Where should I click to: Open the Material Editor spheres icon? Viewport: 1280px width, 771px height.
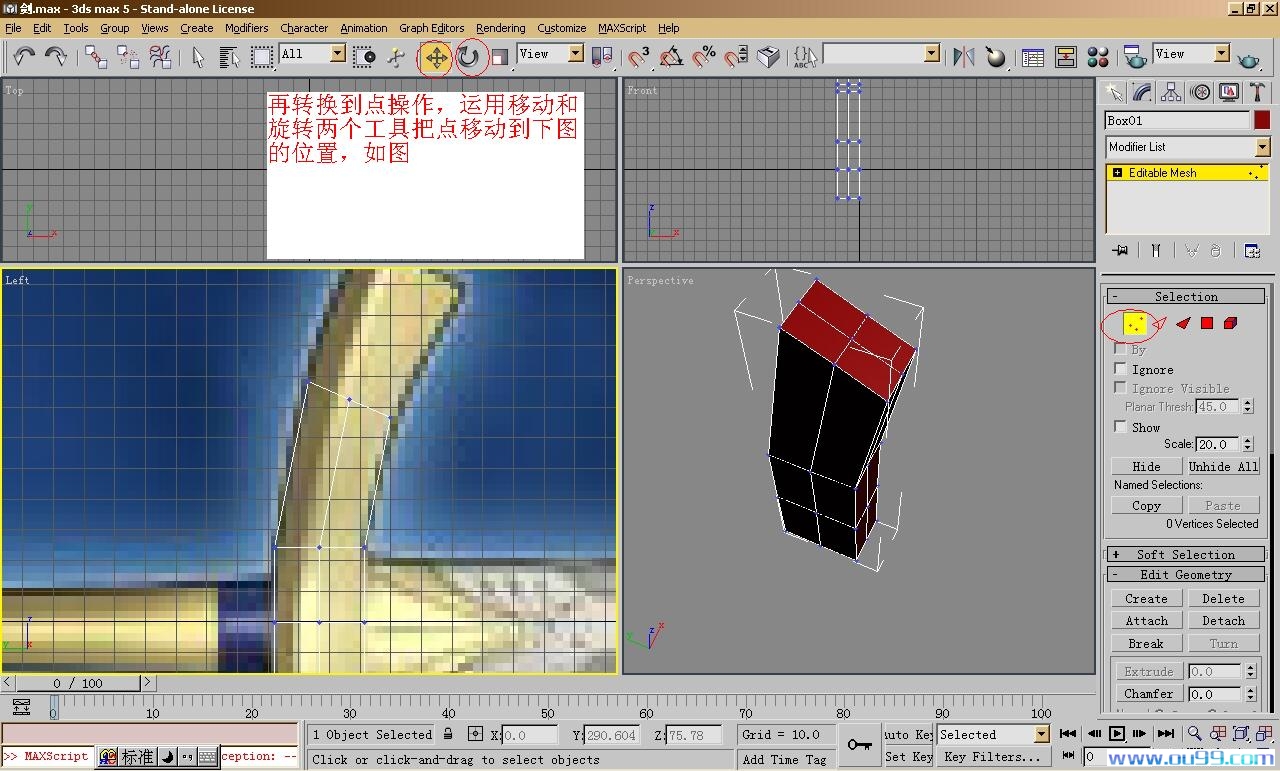point(1098,57)
